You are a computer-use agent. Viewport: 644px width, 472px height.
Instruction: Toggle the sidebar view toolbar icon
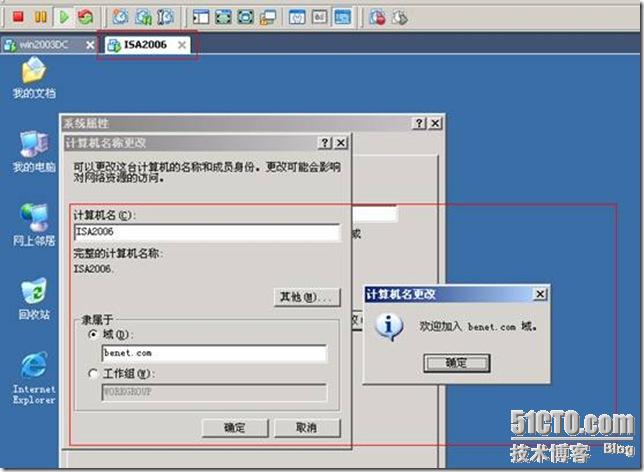pos(201,17)
